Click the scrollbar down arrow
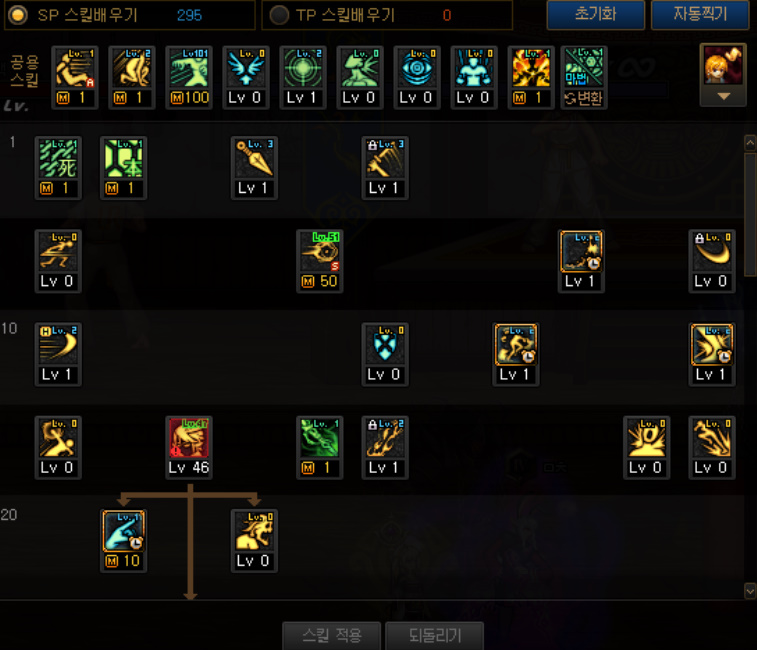 pyautogui.click(x=750, y=591)
